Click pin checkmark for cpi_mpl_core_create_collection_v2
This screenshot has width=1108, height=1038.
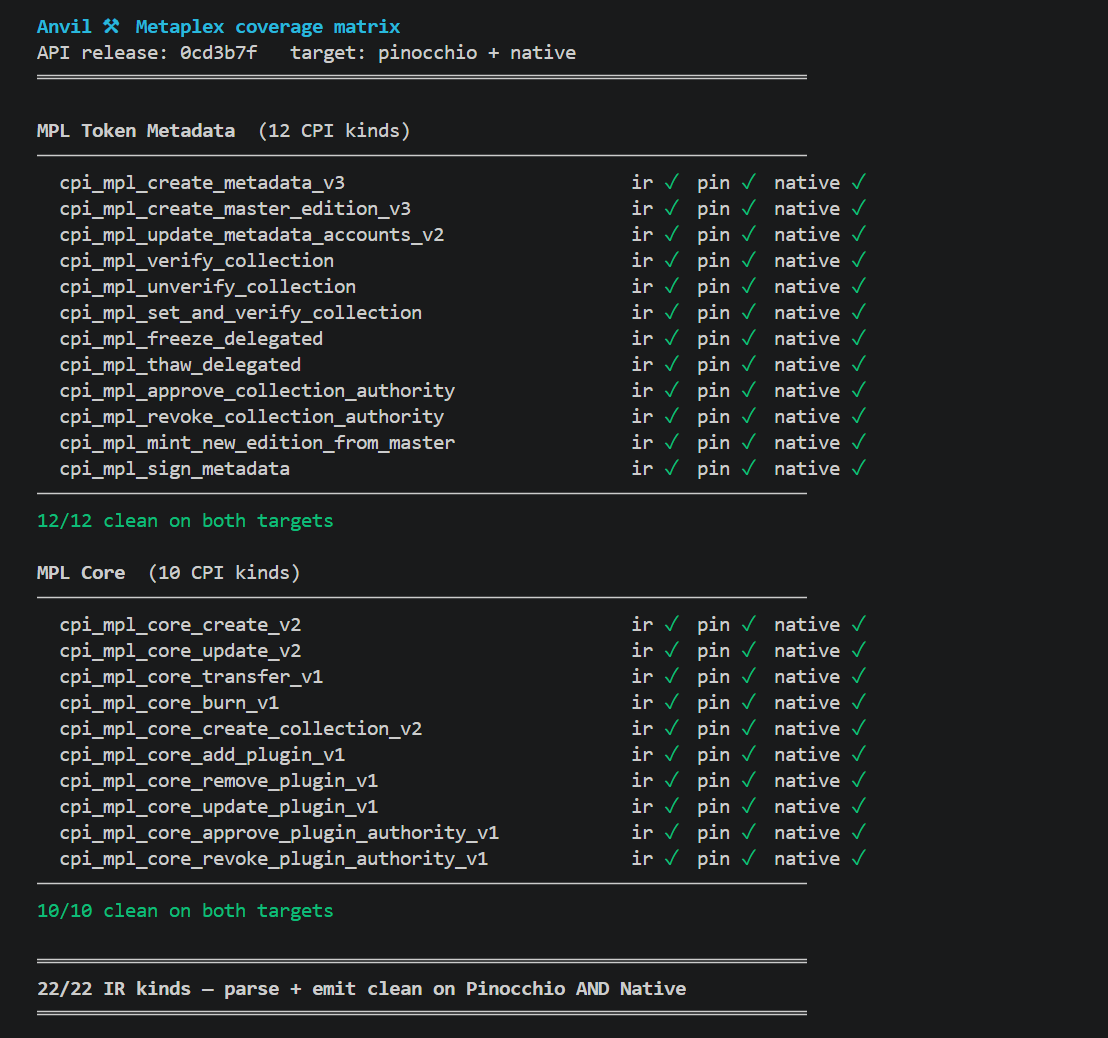[x=749, y=729]
